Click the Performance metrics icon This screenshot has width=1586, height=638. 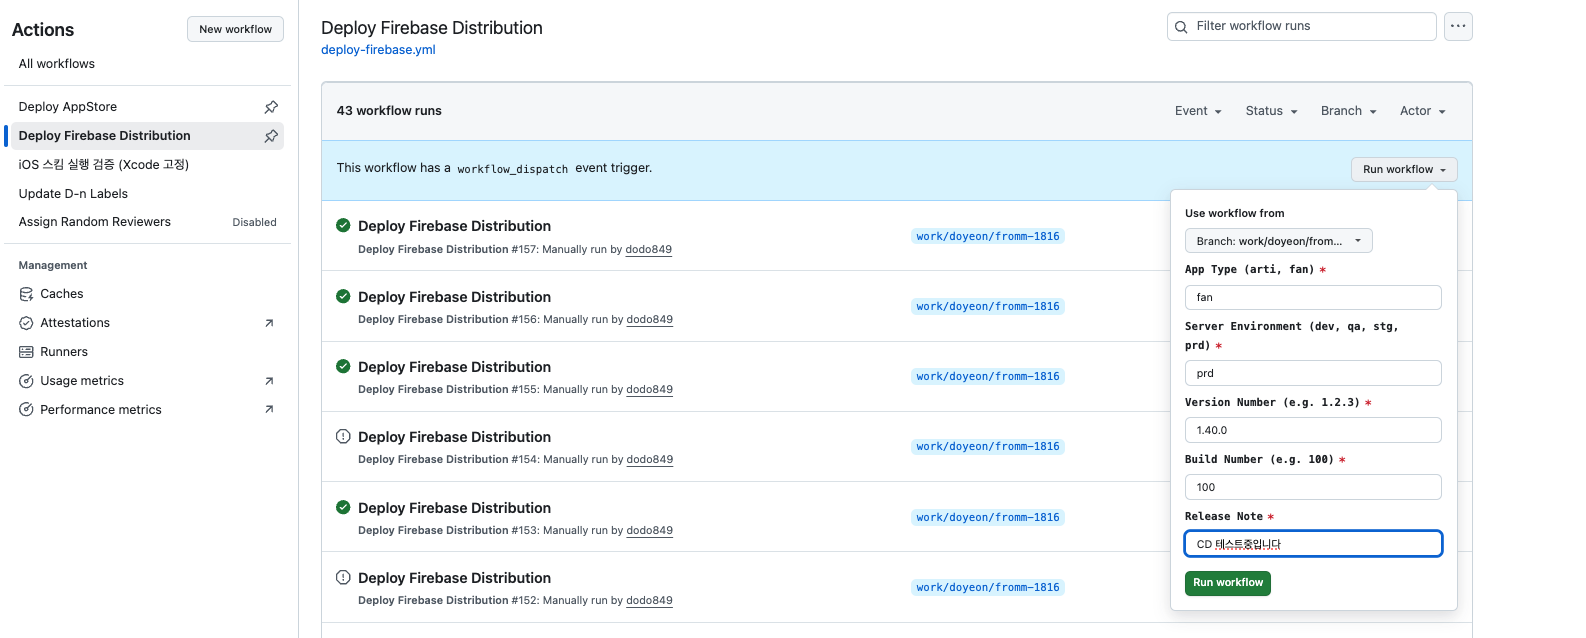[27, 410]
